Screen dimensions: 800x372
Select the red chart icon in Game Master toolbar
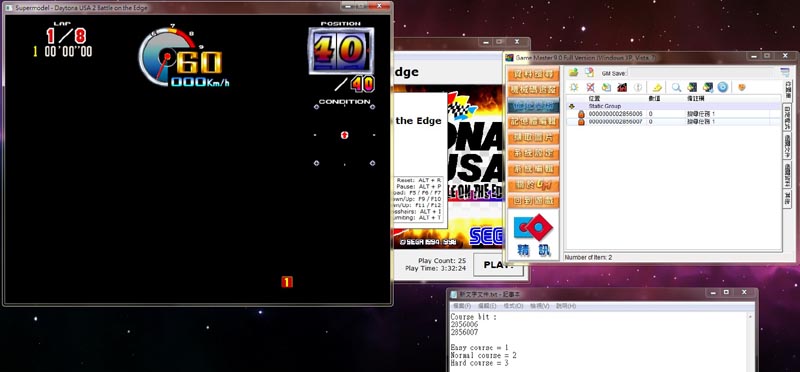(x=622, y=87)
